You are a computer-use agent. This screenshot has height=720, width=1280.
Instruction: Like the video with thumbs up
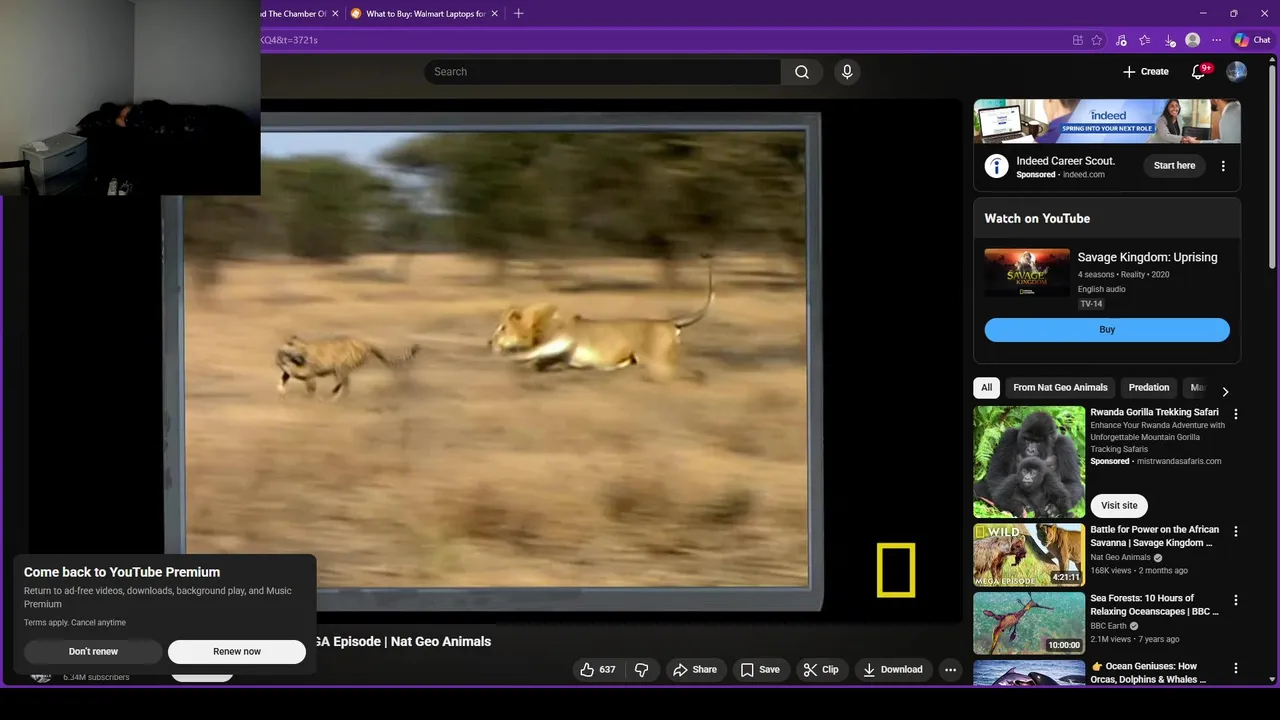coord(598,670)
